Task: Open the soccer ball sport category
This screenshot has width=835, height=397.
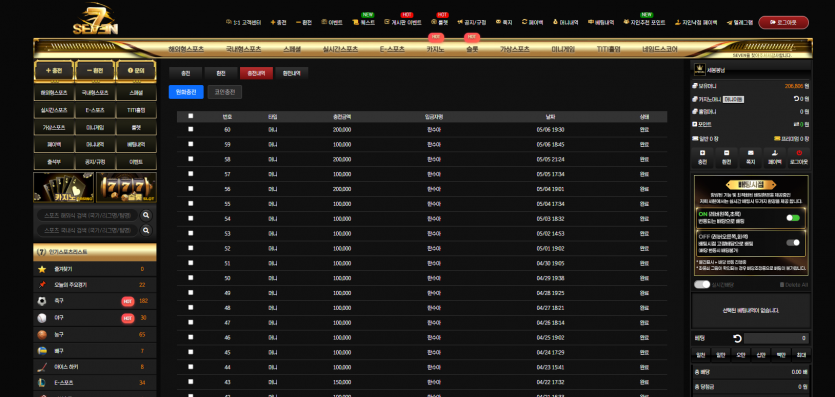Action: (x=95, y=301)
